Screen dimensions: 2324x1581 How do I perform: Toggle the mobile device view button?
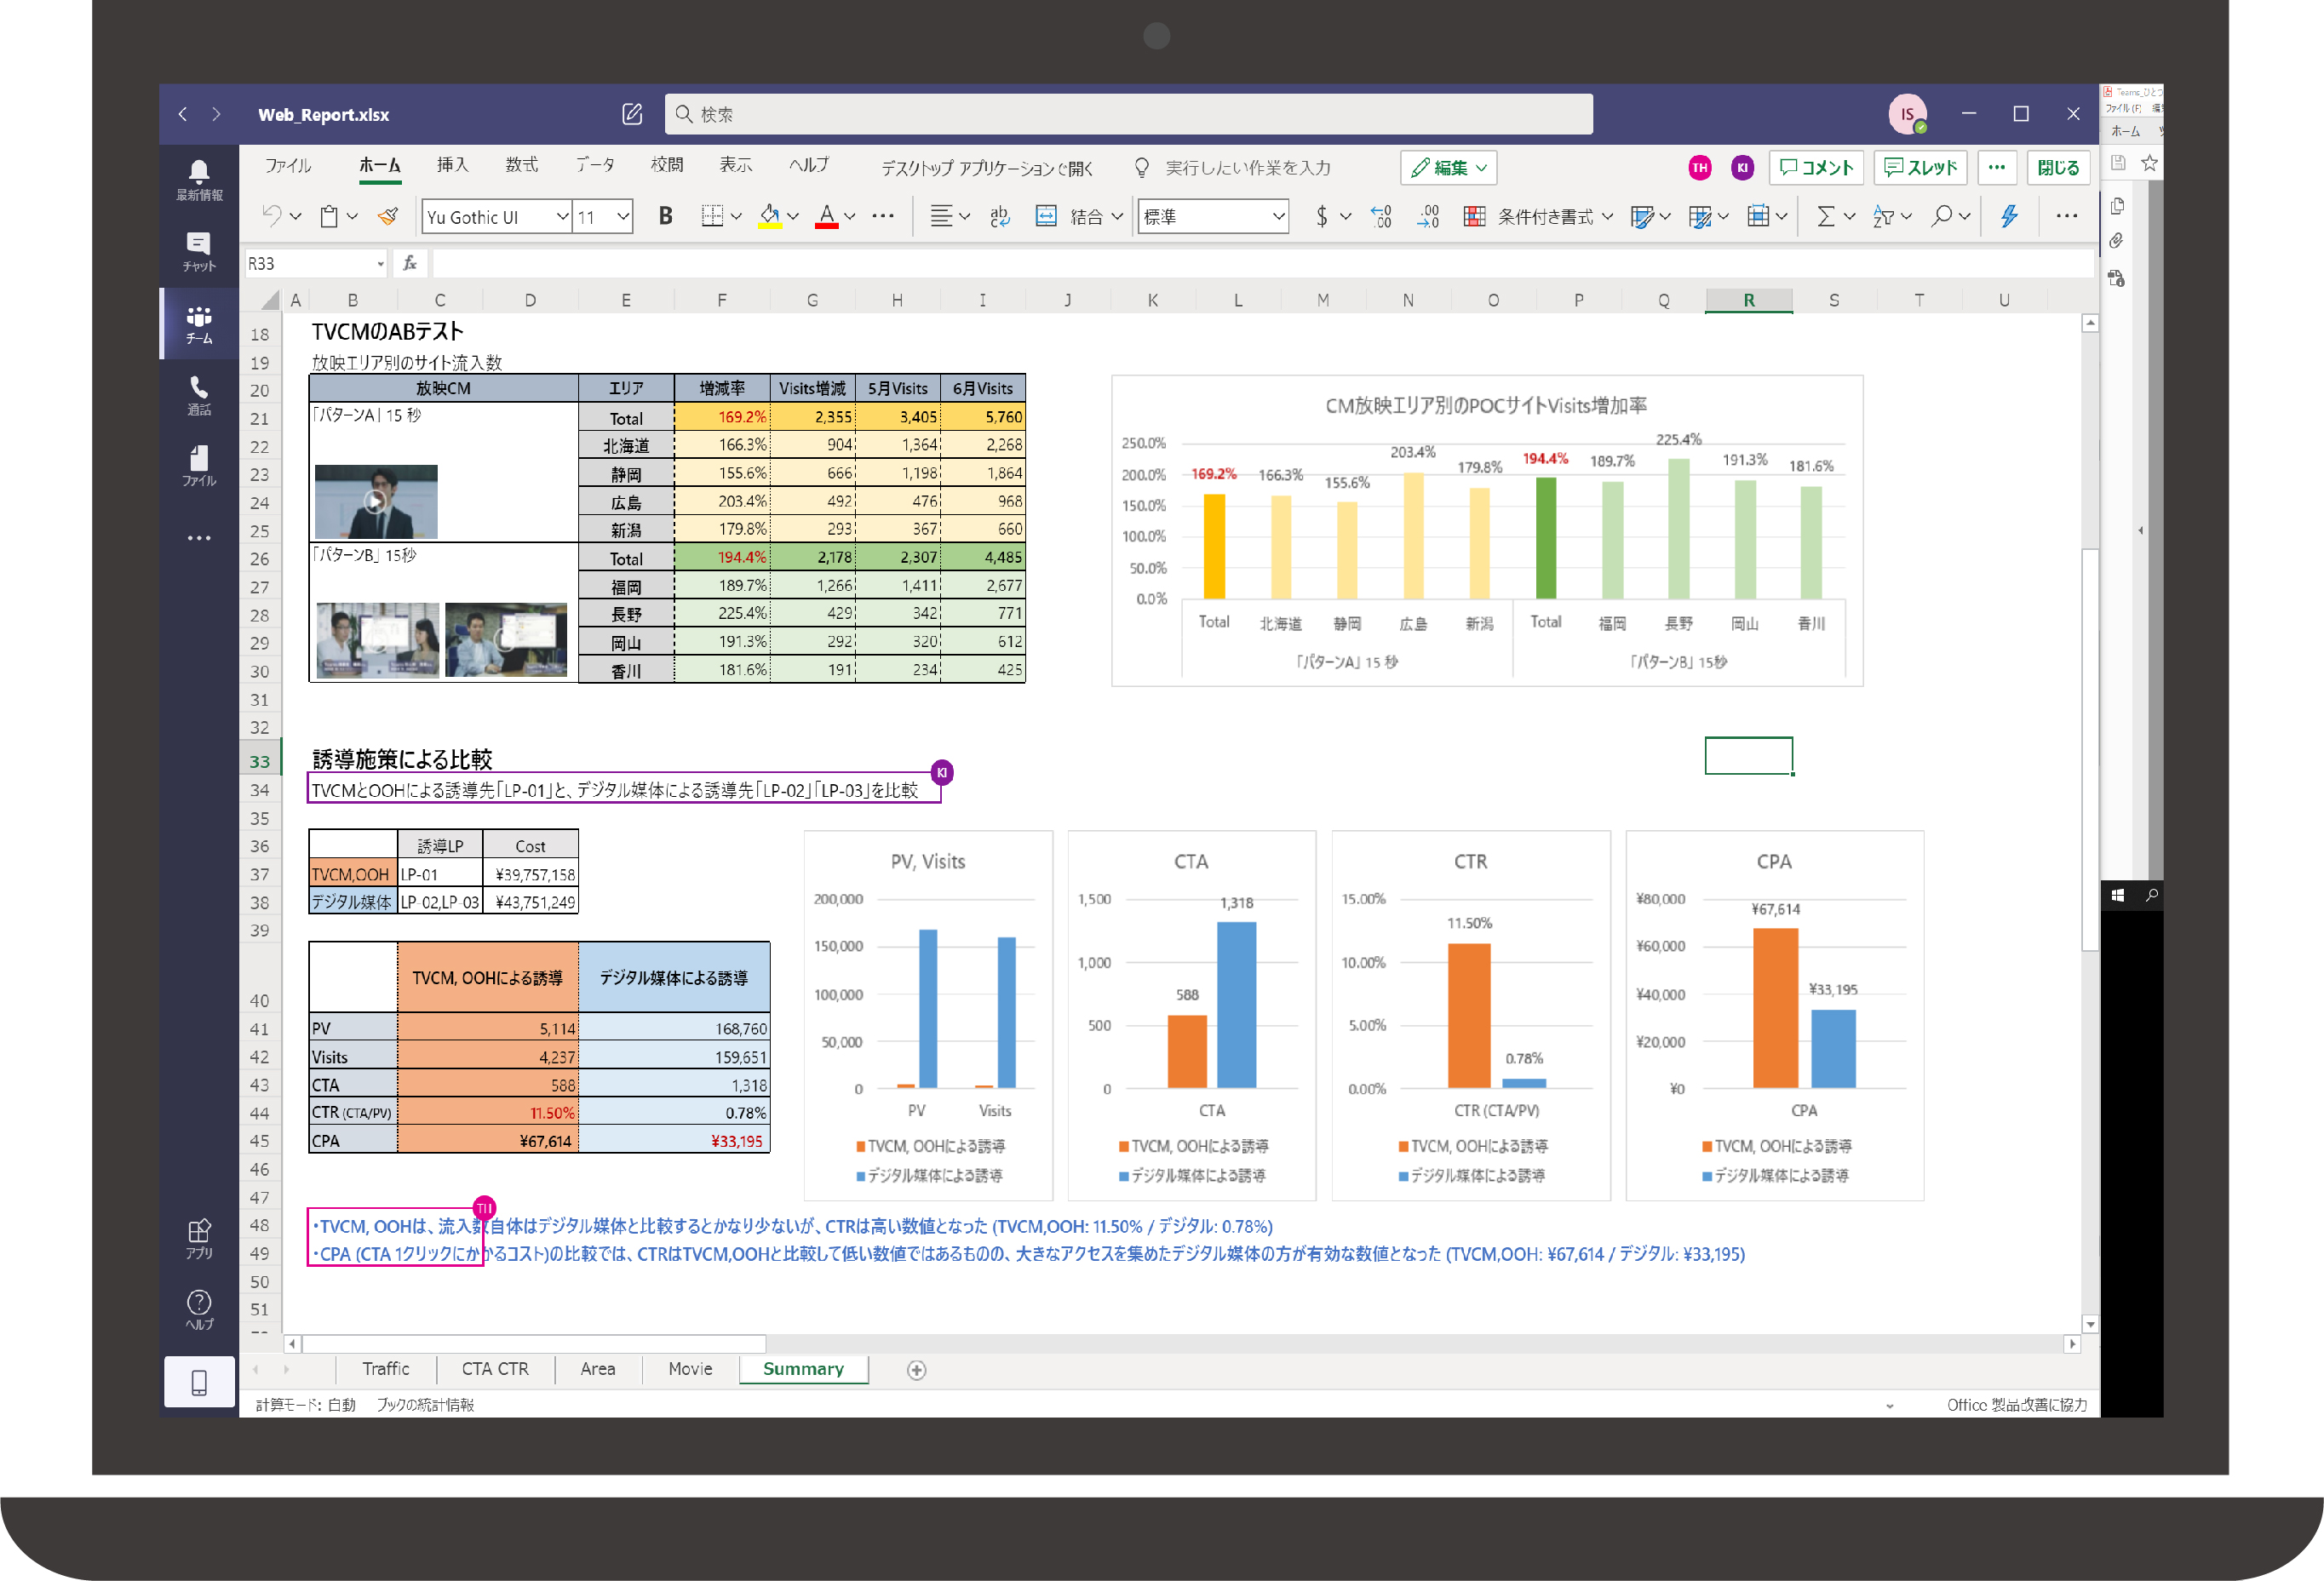(x=199, y=1382)
